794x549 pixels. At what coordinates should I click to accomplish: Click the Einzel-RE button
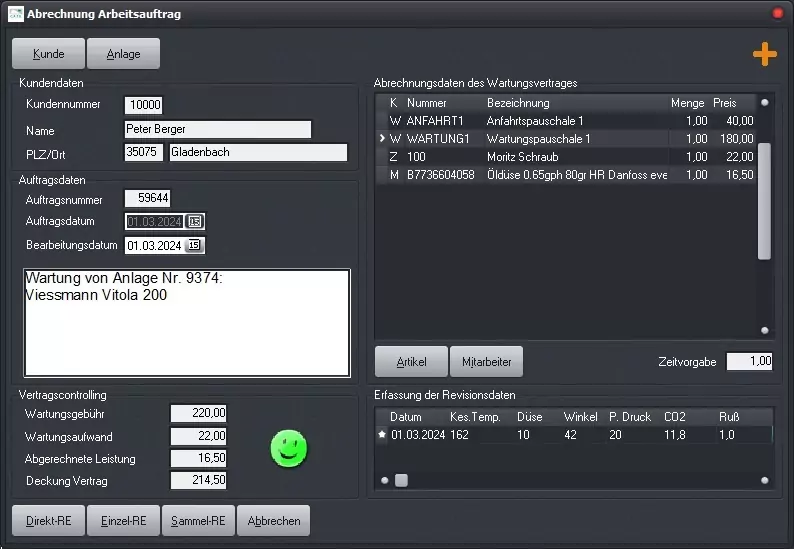coord(124,521)
